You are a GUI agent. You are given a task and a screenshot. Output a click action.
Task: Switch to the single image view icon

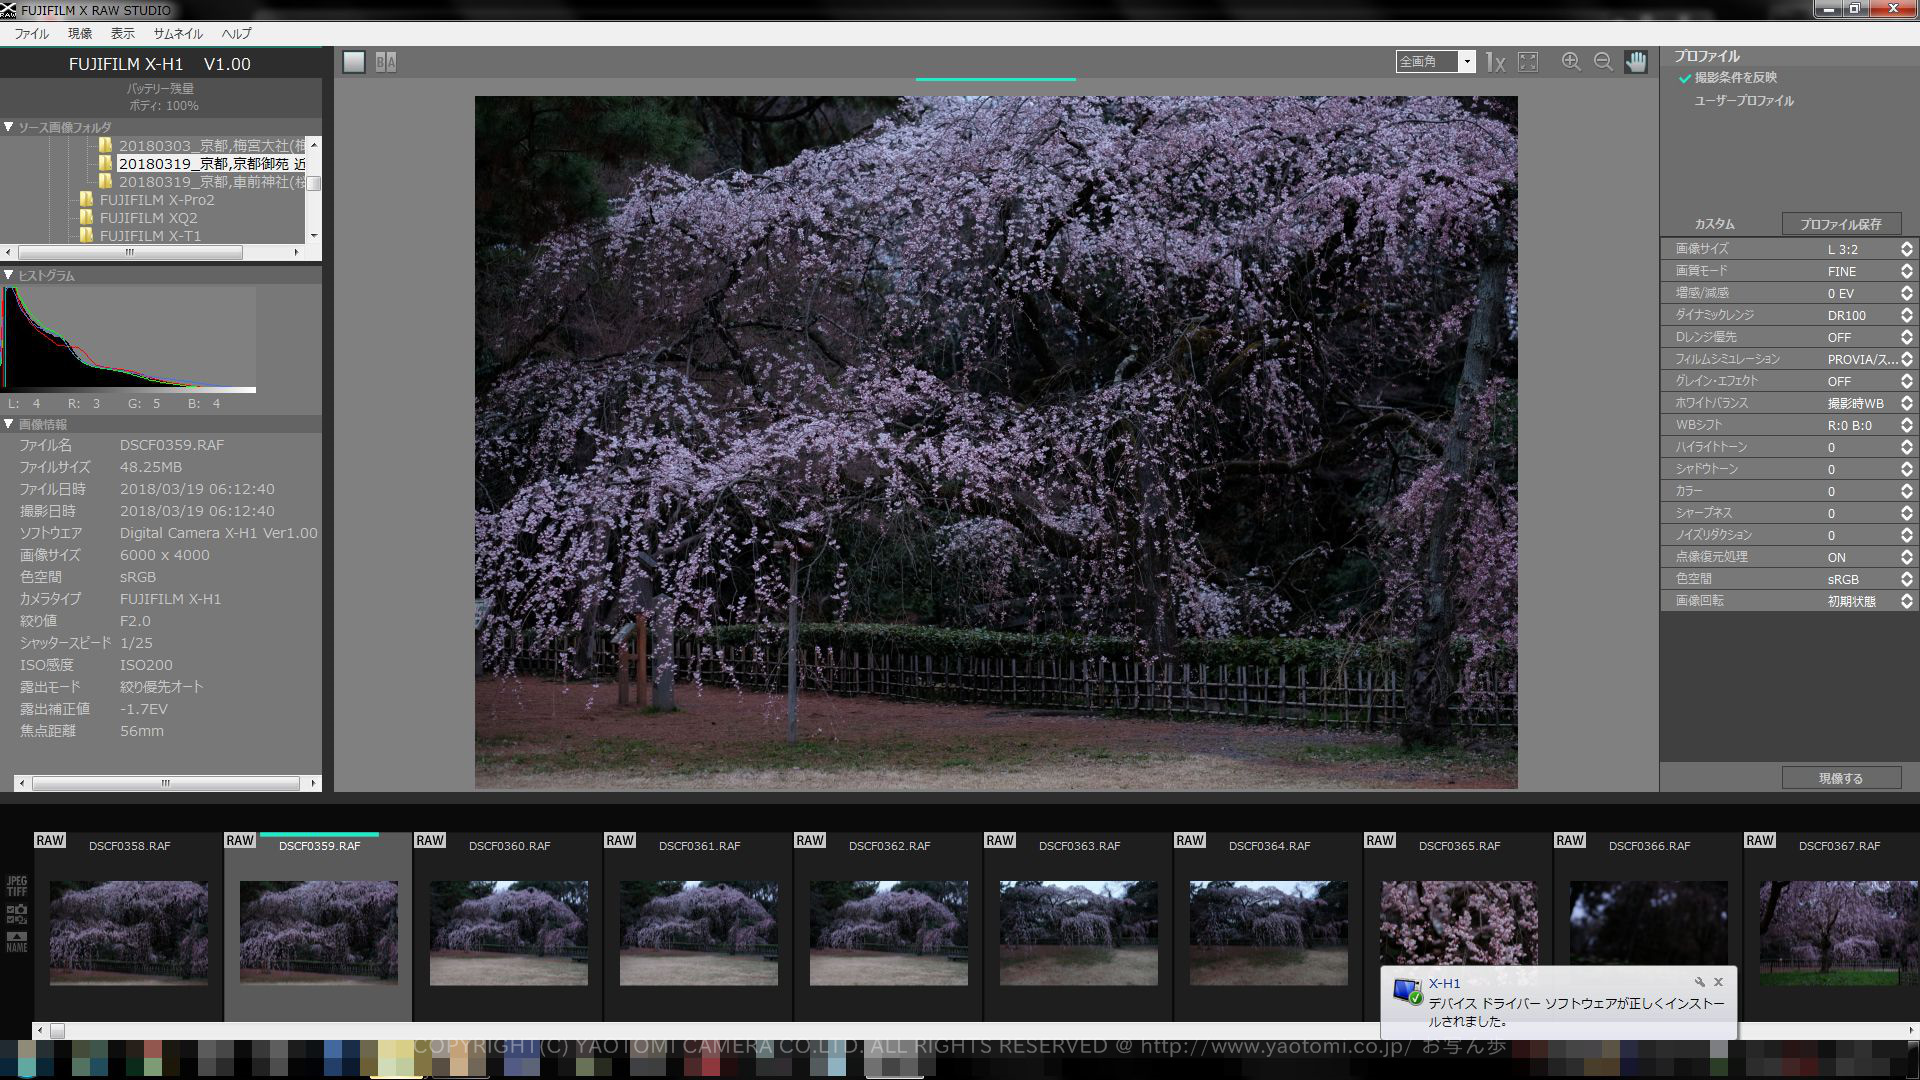[x=354, y=62]
